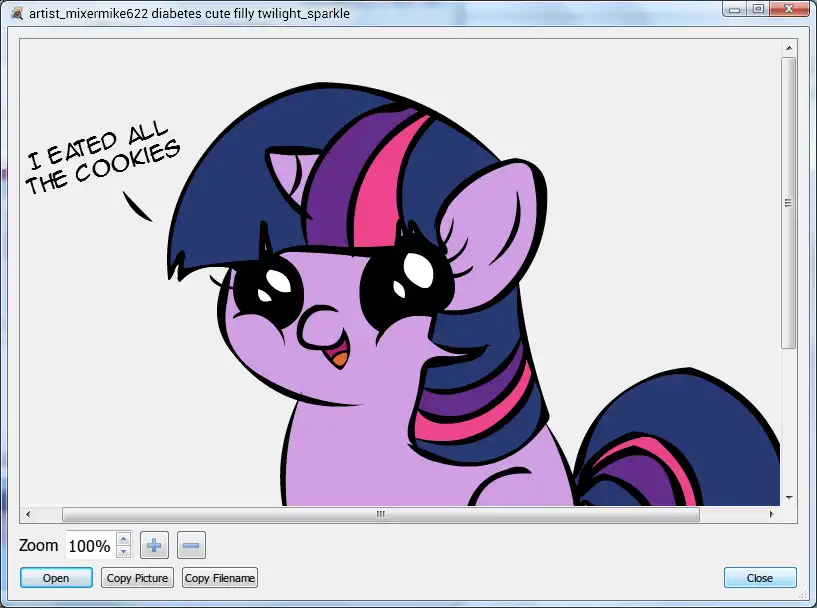Click the 100% zoom input field
The width and height of the screenshot is (817, 608).
point(92,545)
